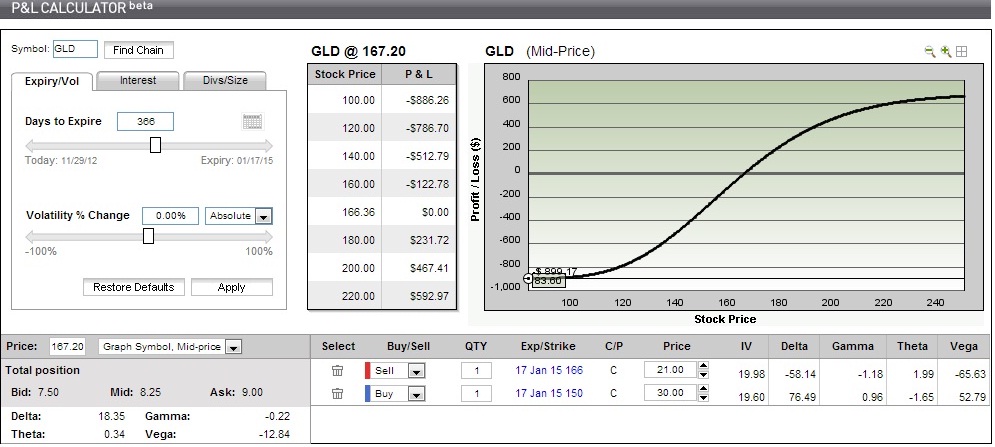Click the Ask value 9.00
This screenshot has height=447, width=995.
pos(252,392)
